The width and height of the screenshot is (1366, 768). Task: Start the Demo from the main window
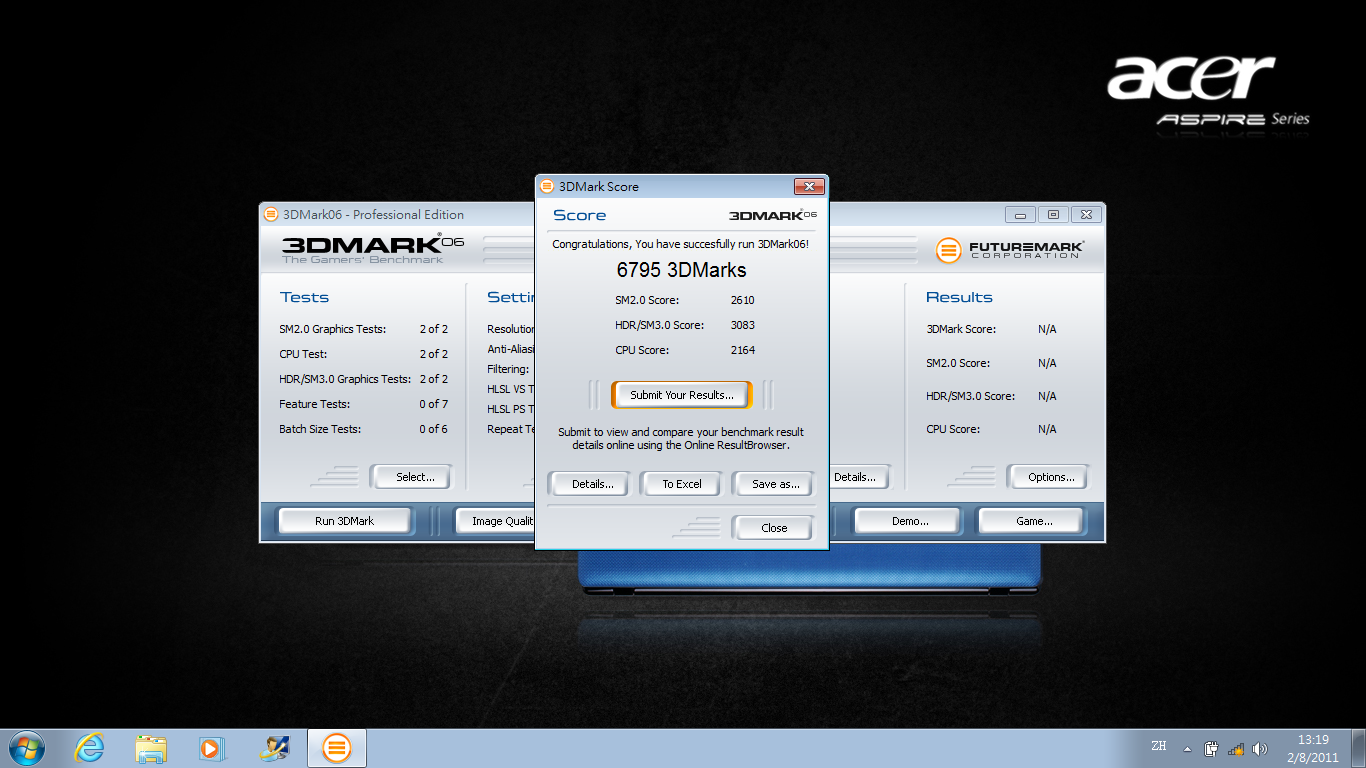(x=909, y=521)
